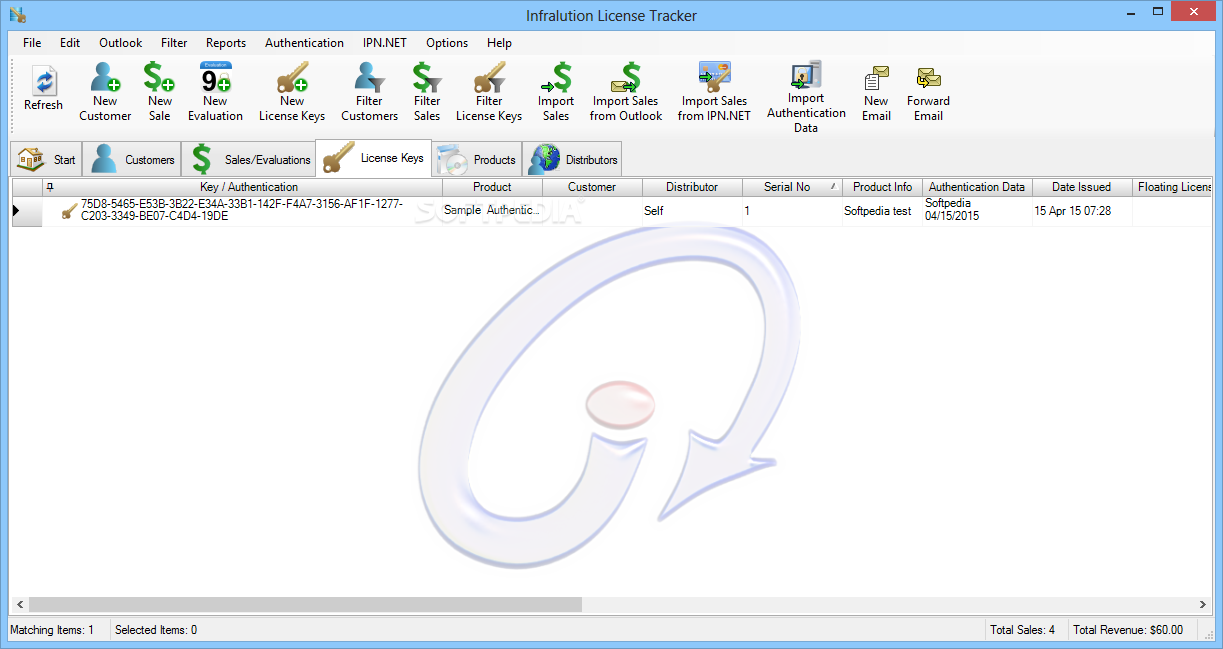Open the Outlook menu

tap(120, 43)
